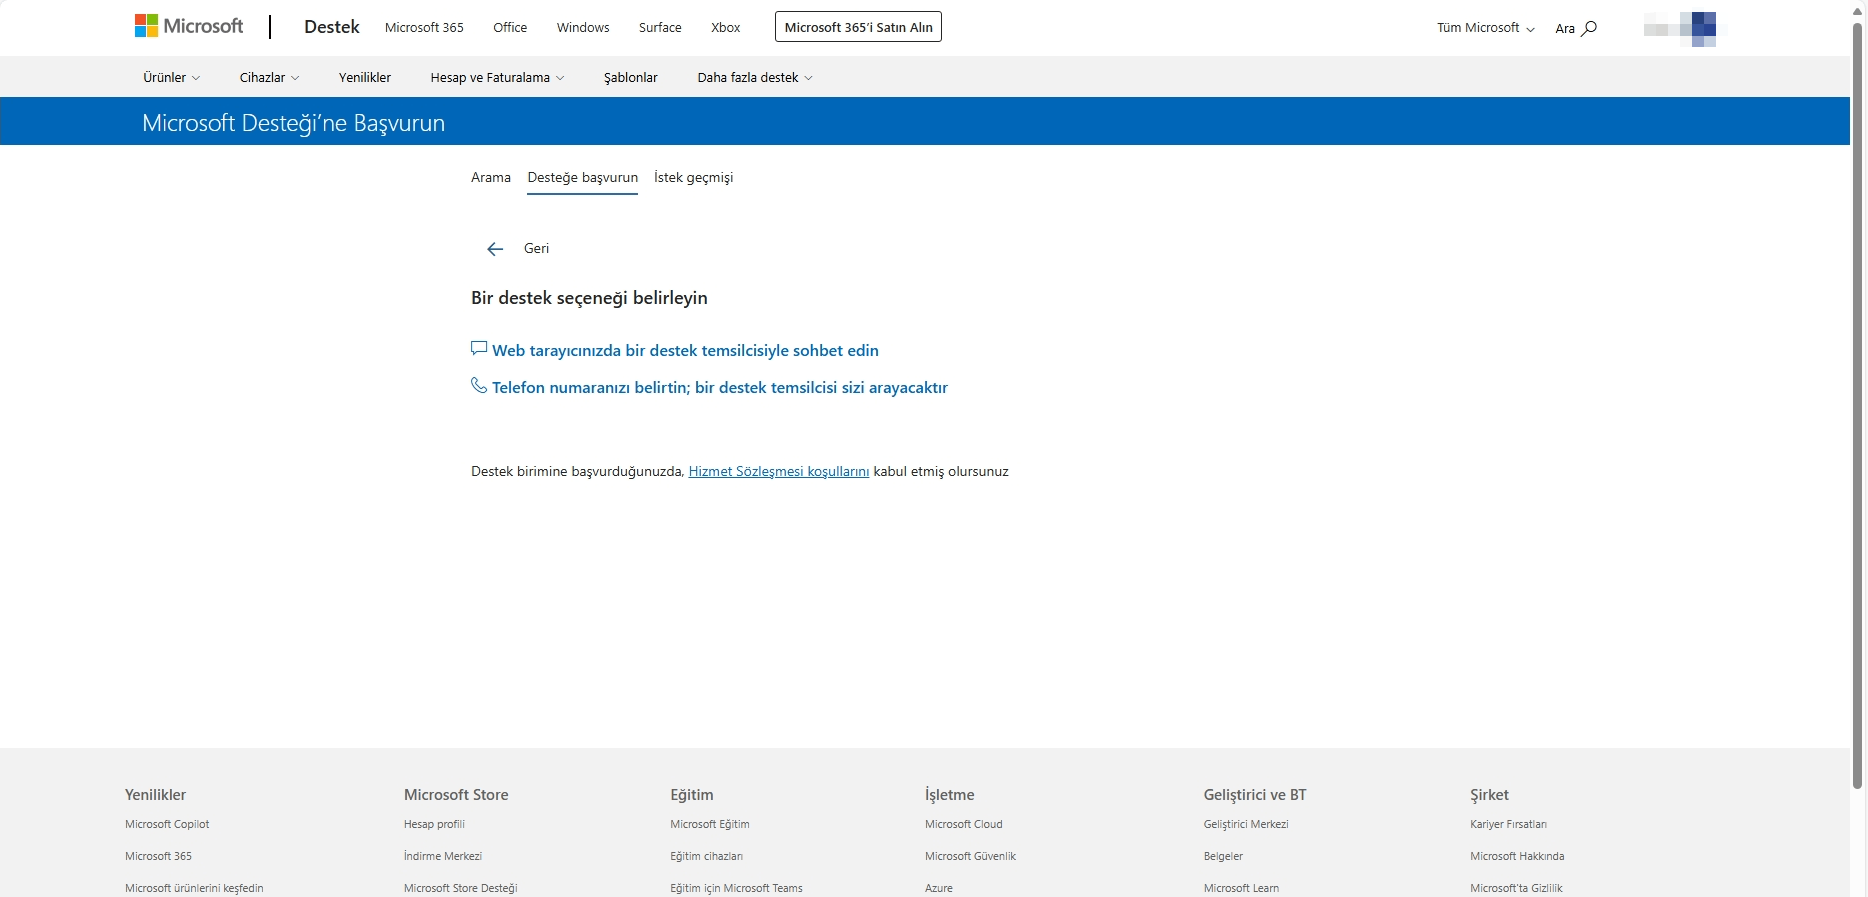Viewport: 1868px width, 897px height.
Task: Open İndirme Merkezi footer link
Action: (443, 856)
